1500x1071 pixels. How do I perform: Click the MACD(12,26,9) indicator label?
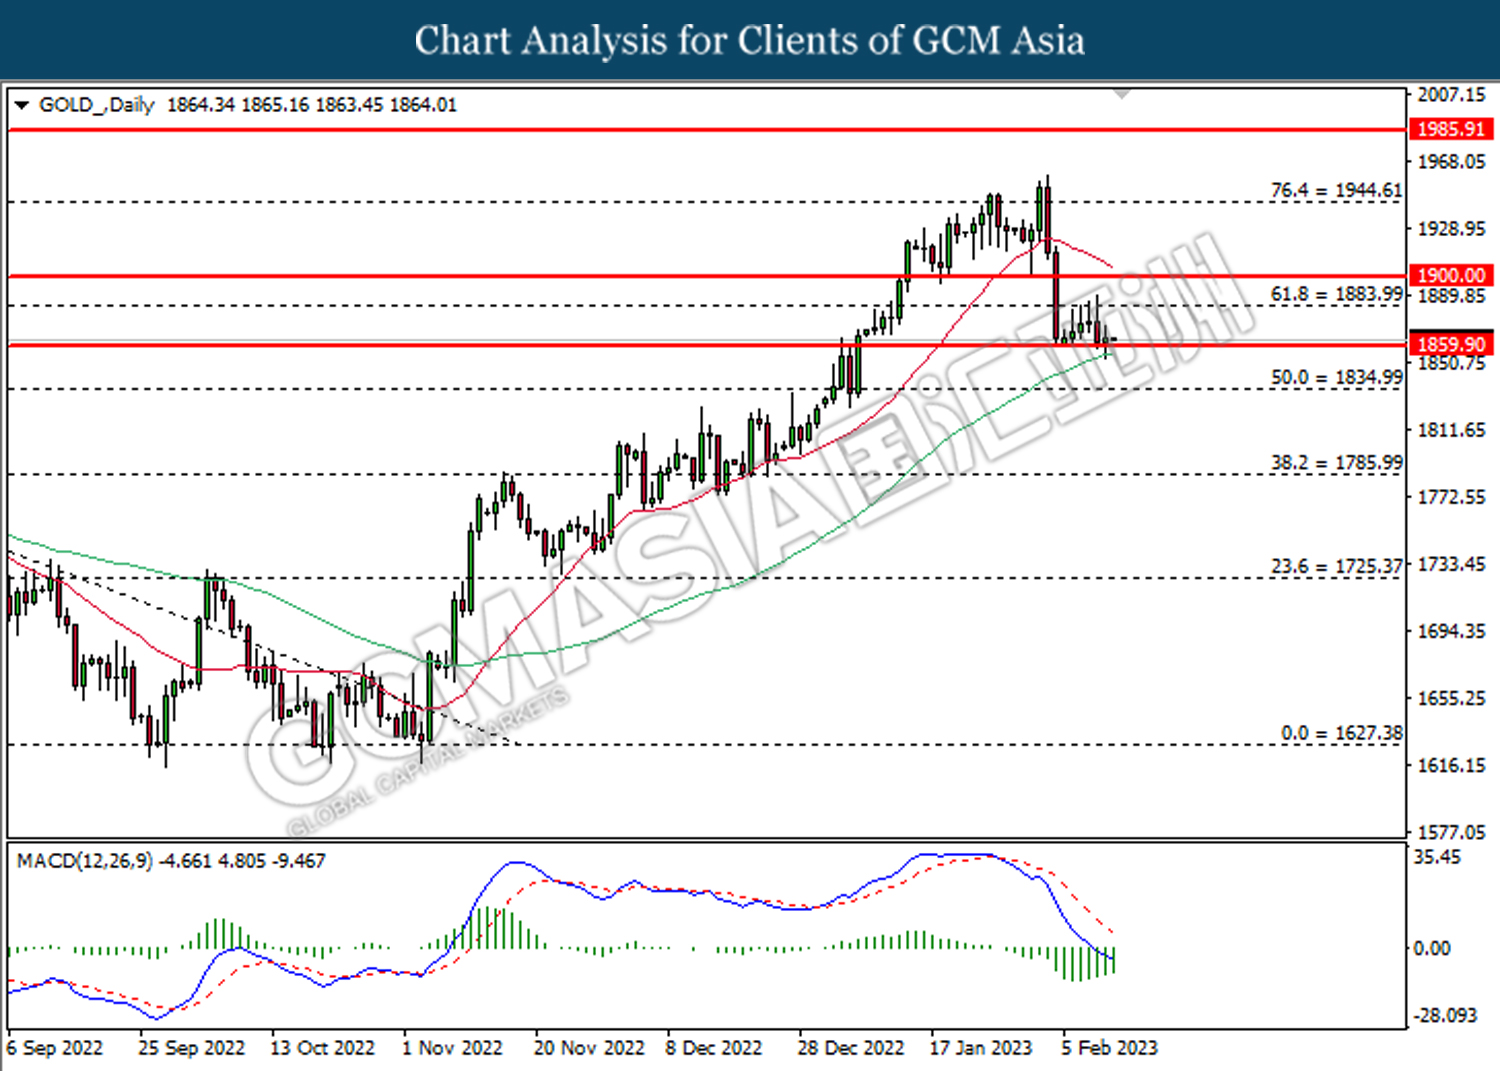(85, 861)
